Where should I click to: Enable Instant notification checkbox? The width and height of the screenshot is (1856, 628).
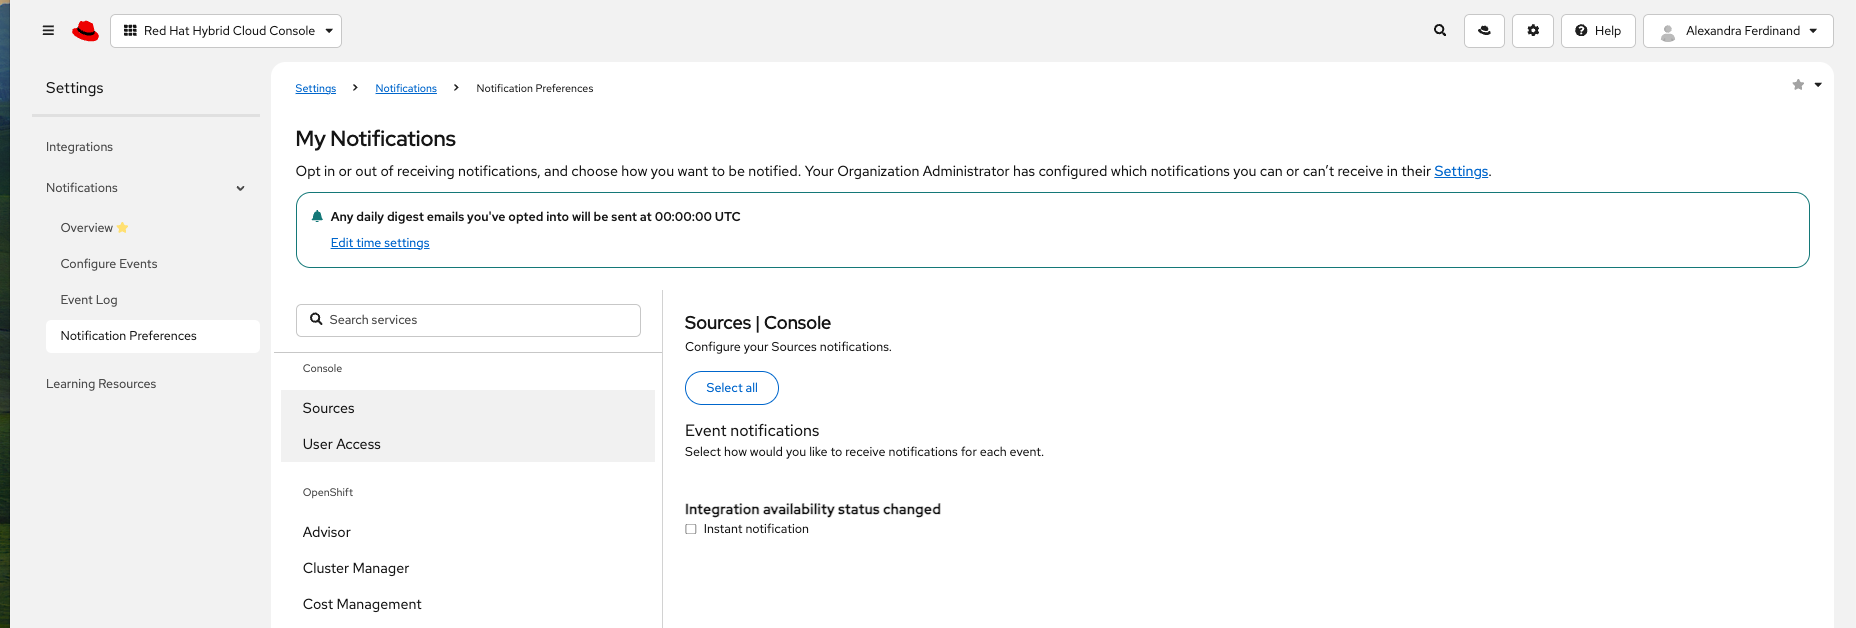pyautogui.click(x=691, y=529)
